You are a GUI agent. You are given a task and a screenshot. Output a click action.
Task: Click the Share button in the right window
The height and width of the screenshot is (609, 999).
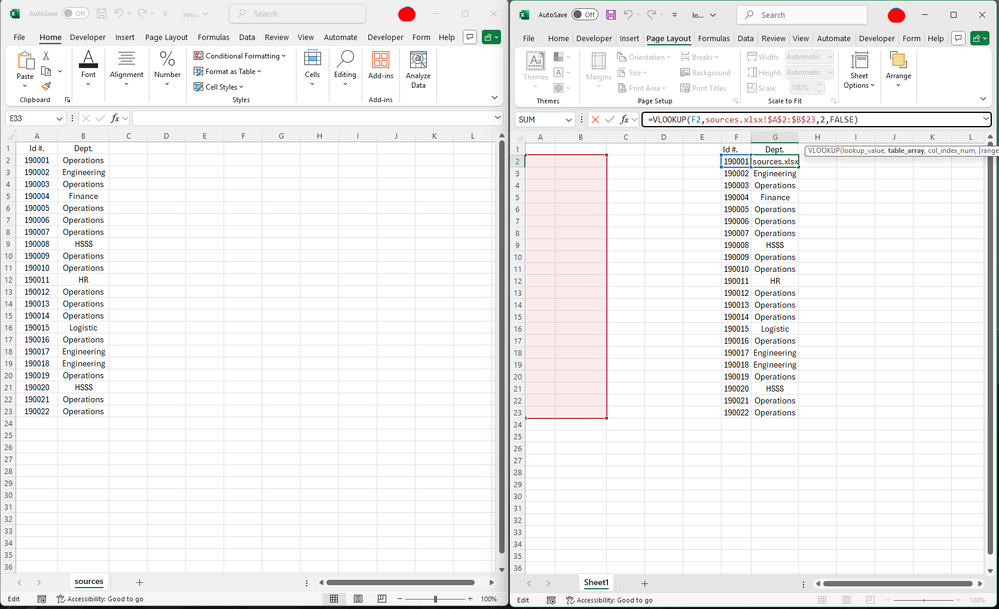pyautogui.click(x=979, y=38)
